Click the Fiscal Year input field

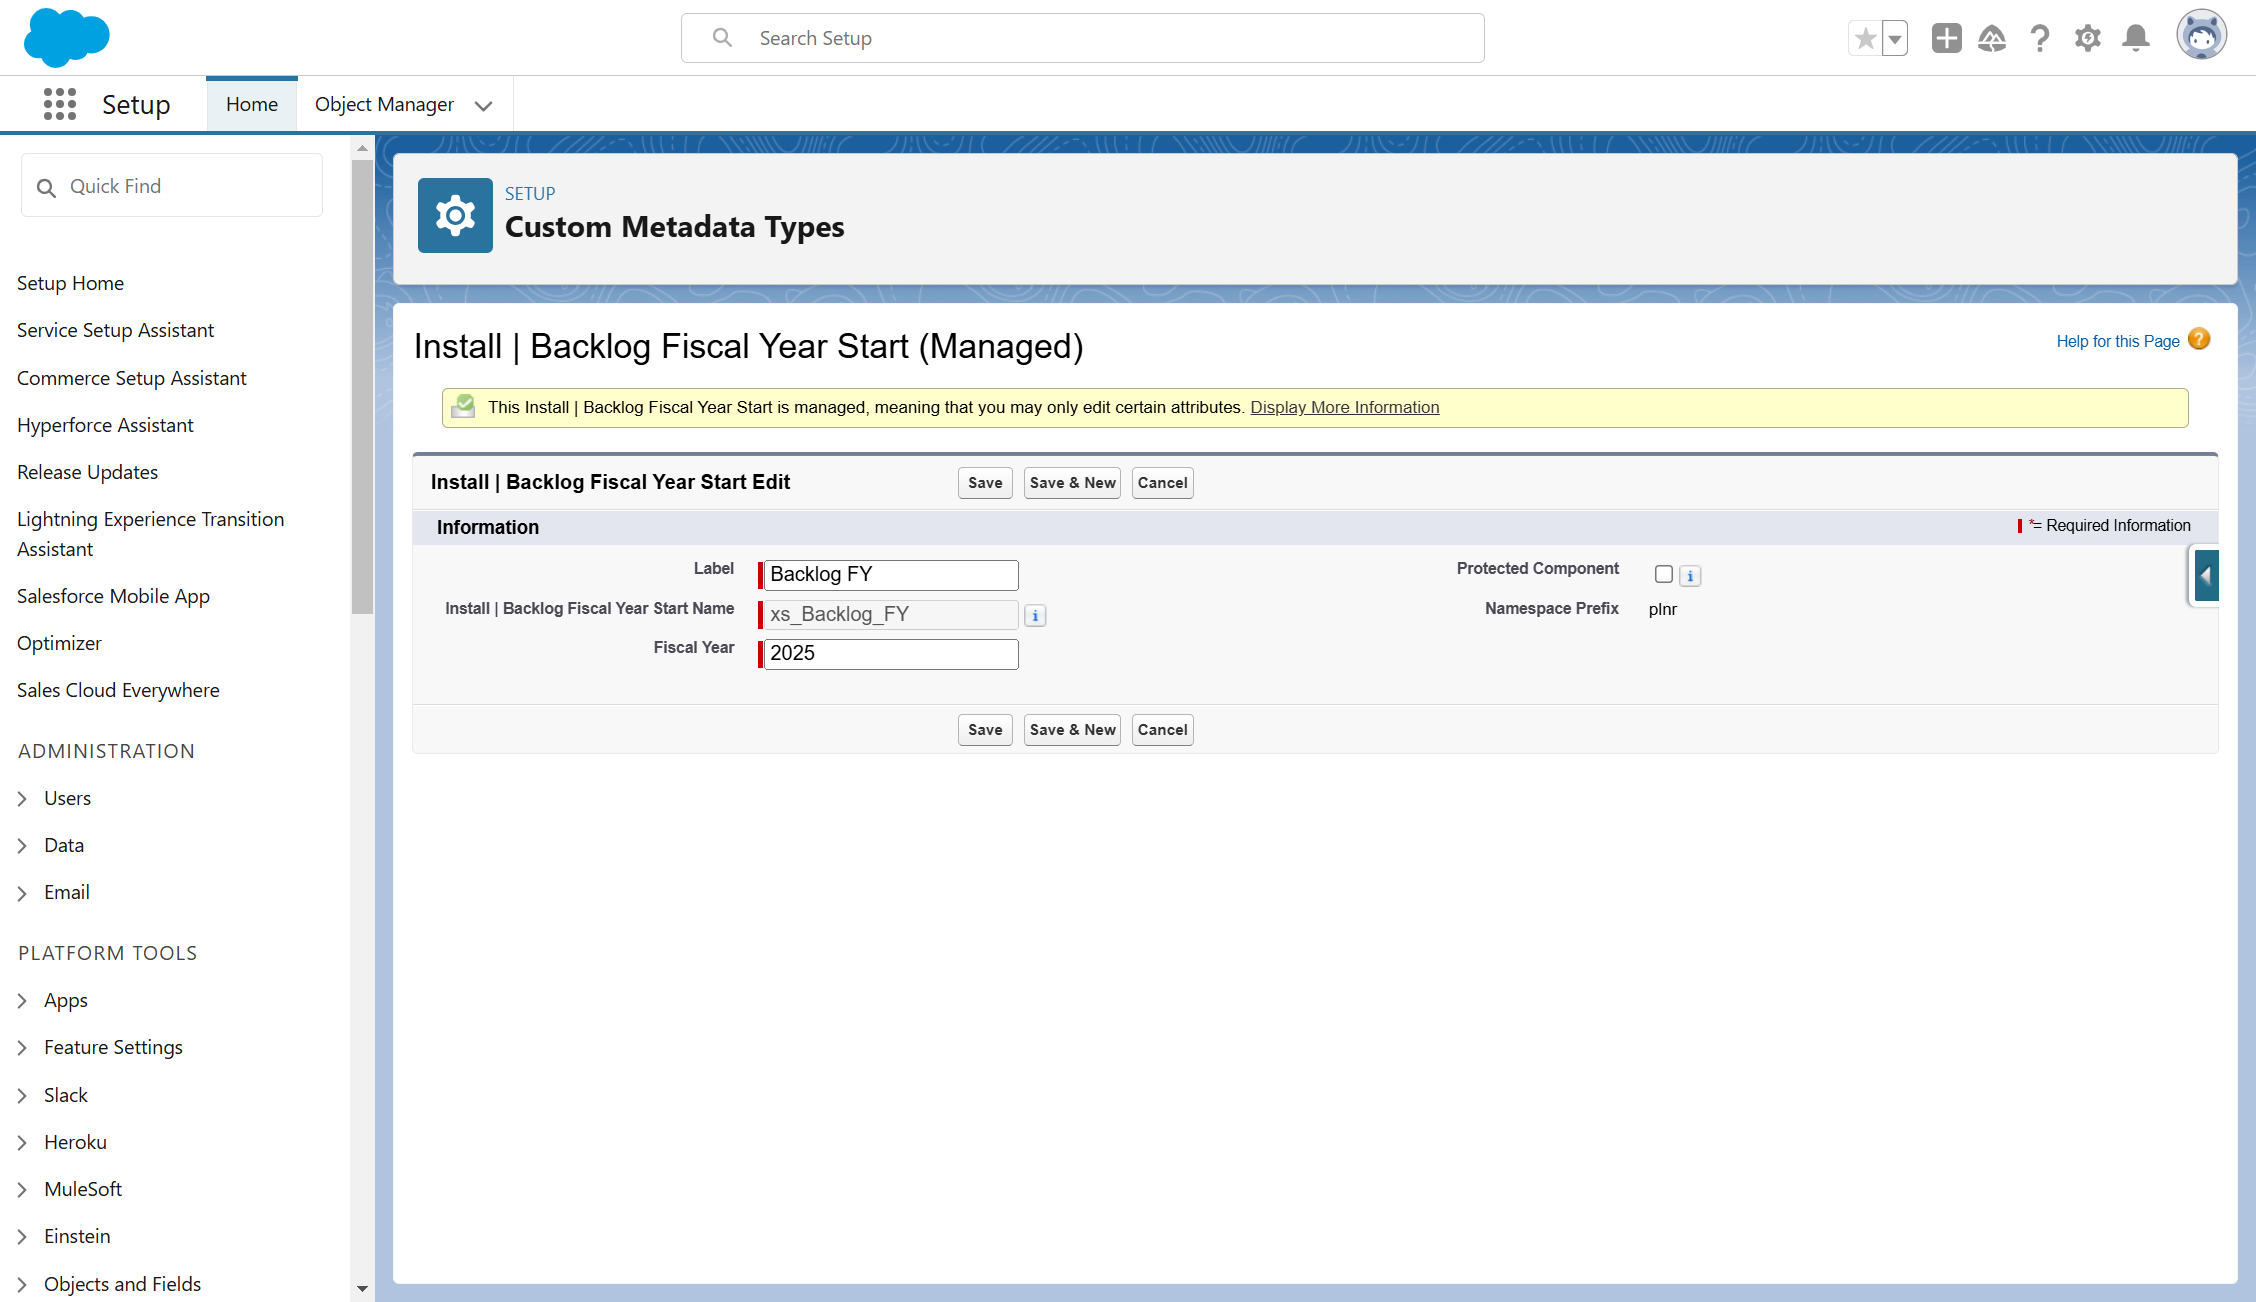coord(890,654)
